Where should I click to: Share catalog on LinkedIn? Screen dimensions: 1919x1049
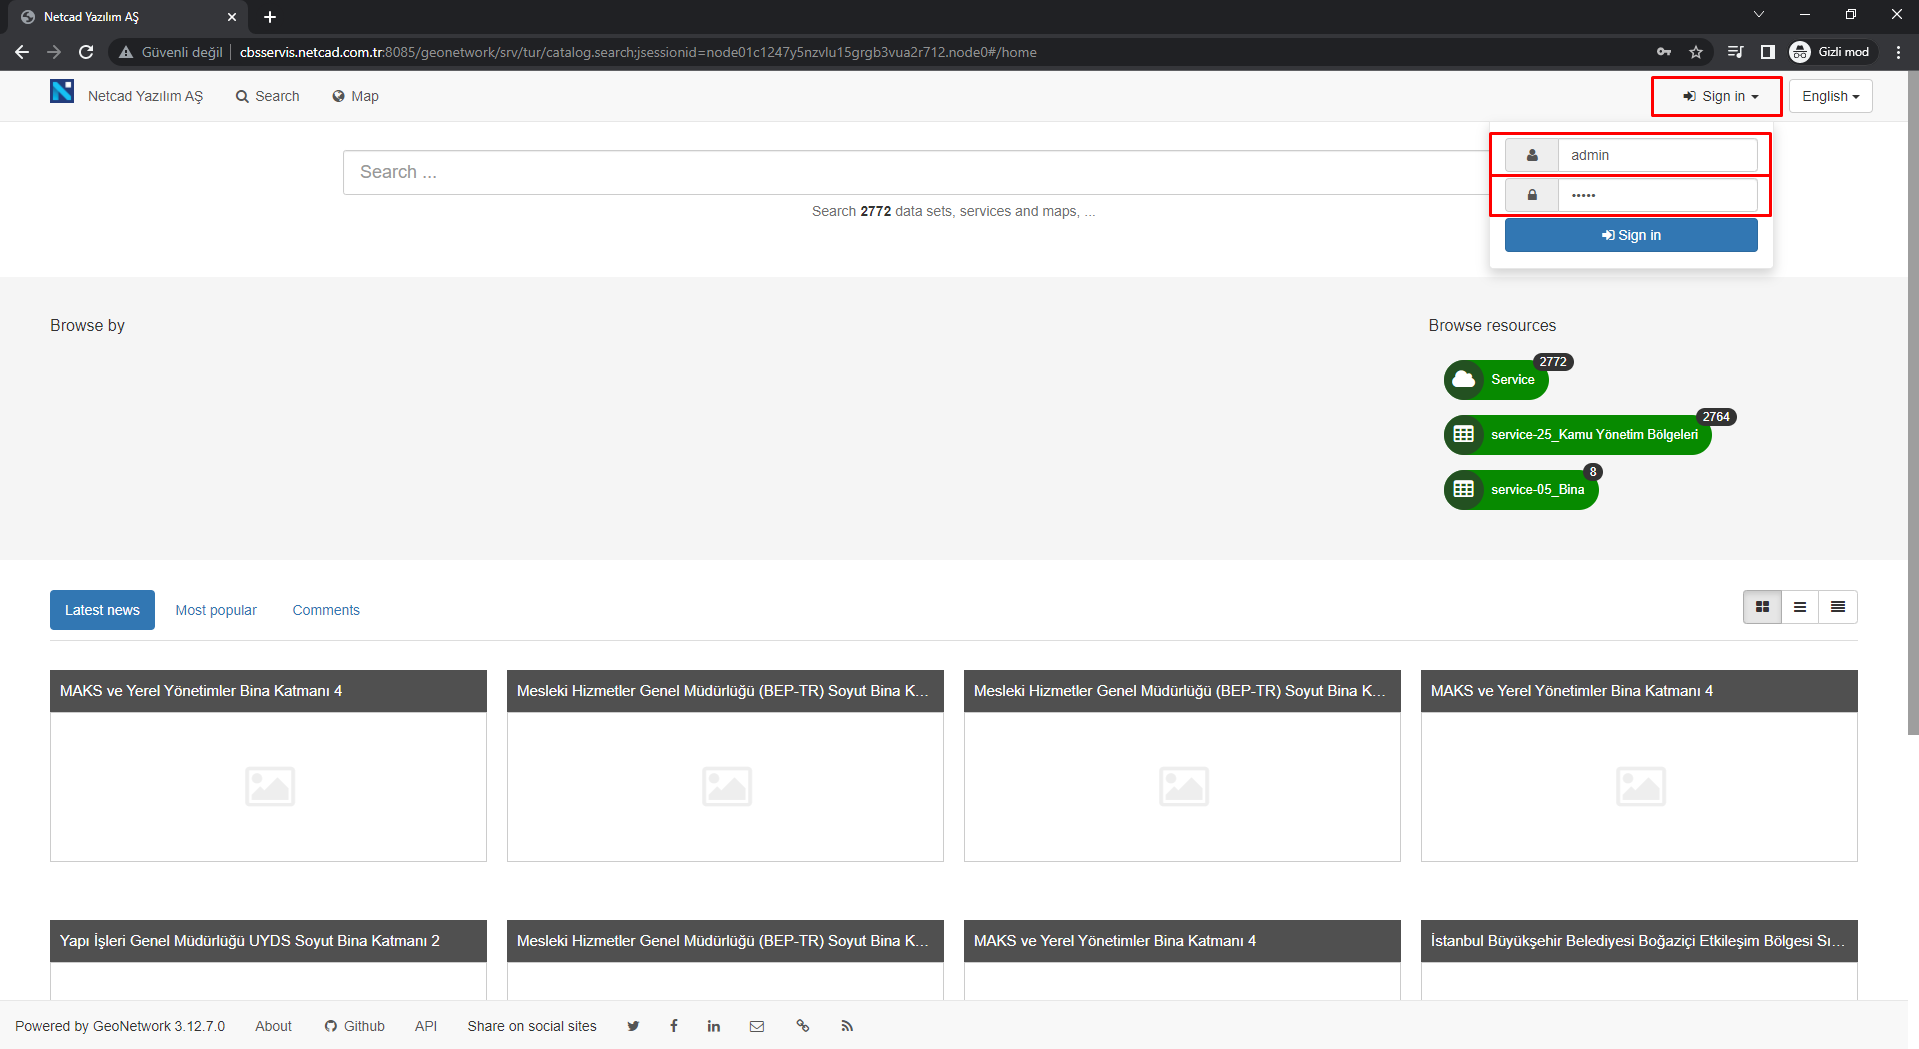click(714, 1026)
